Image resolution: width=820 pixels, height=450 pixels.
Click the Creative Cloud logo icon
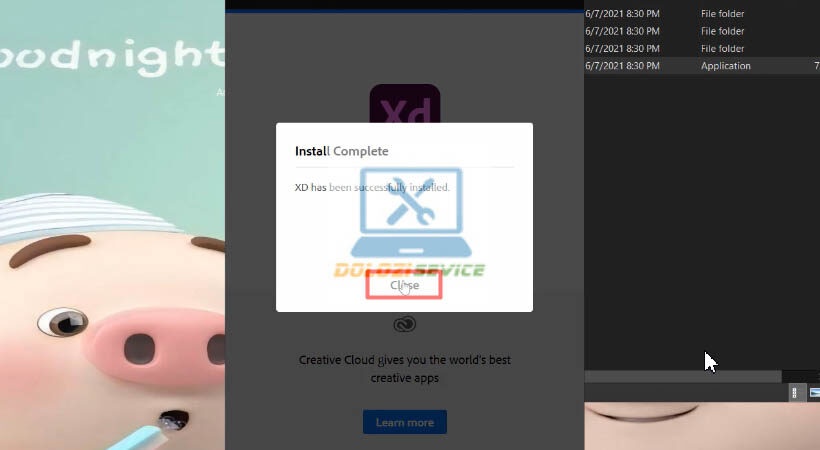click(x=405, y=324)
